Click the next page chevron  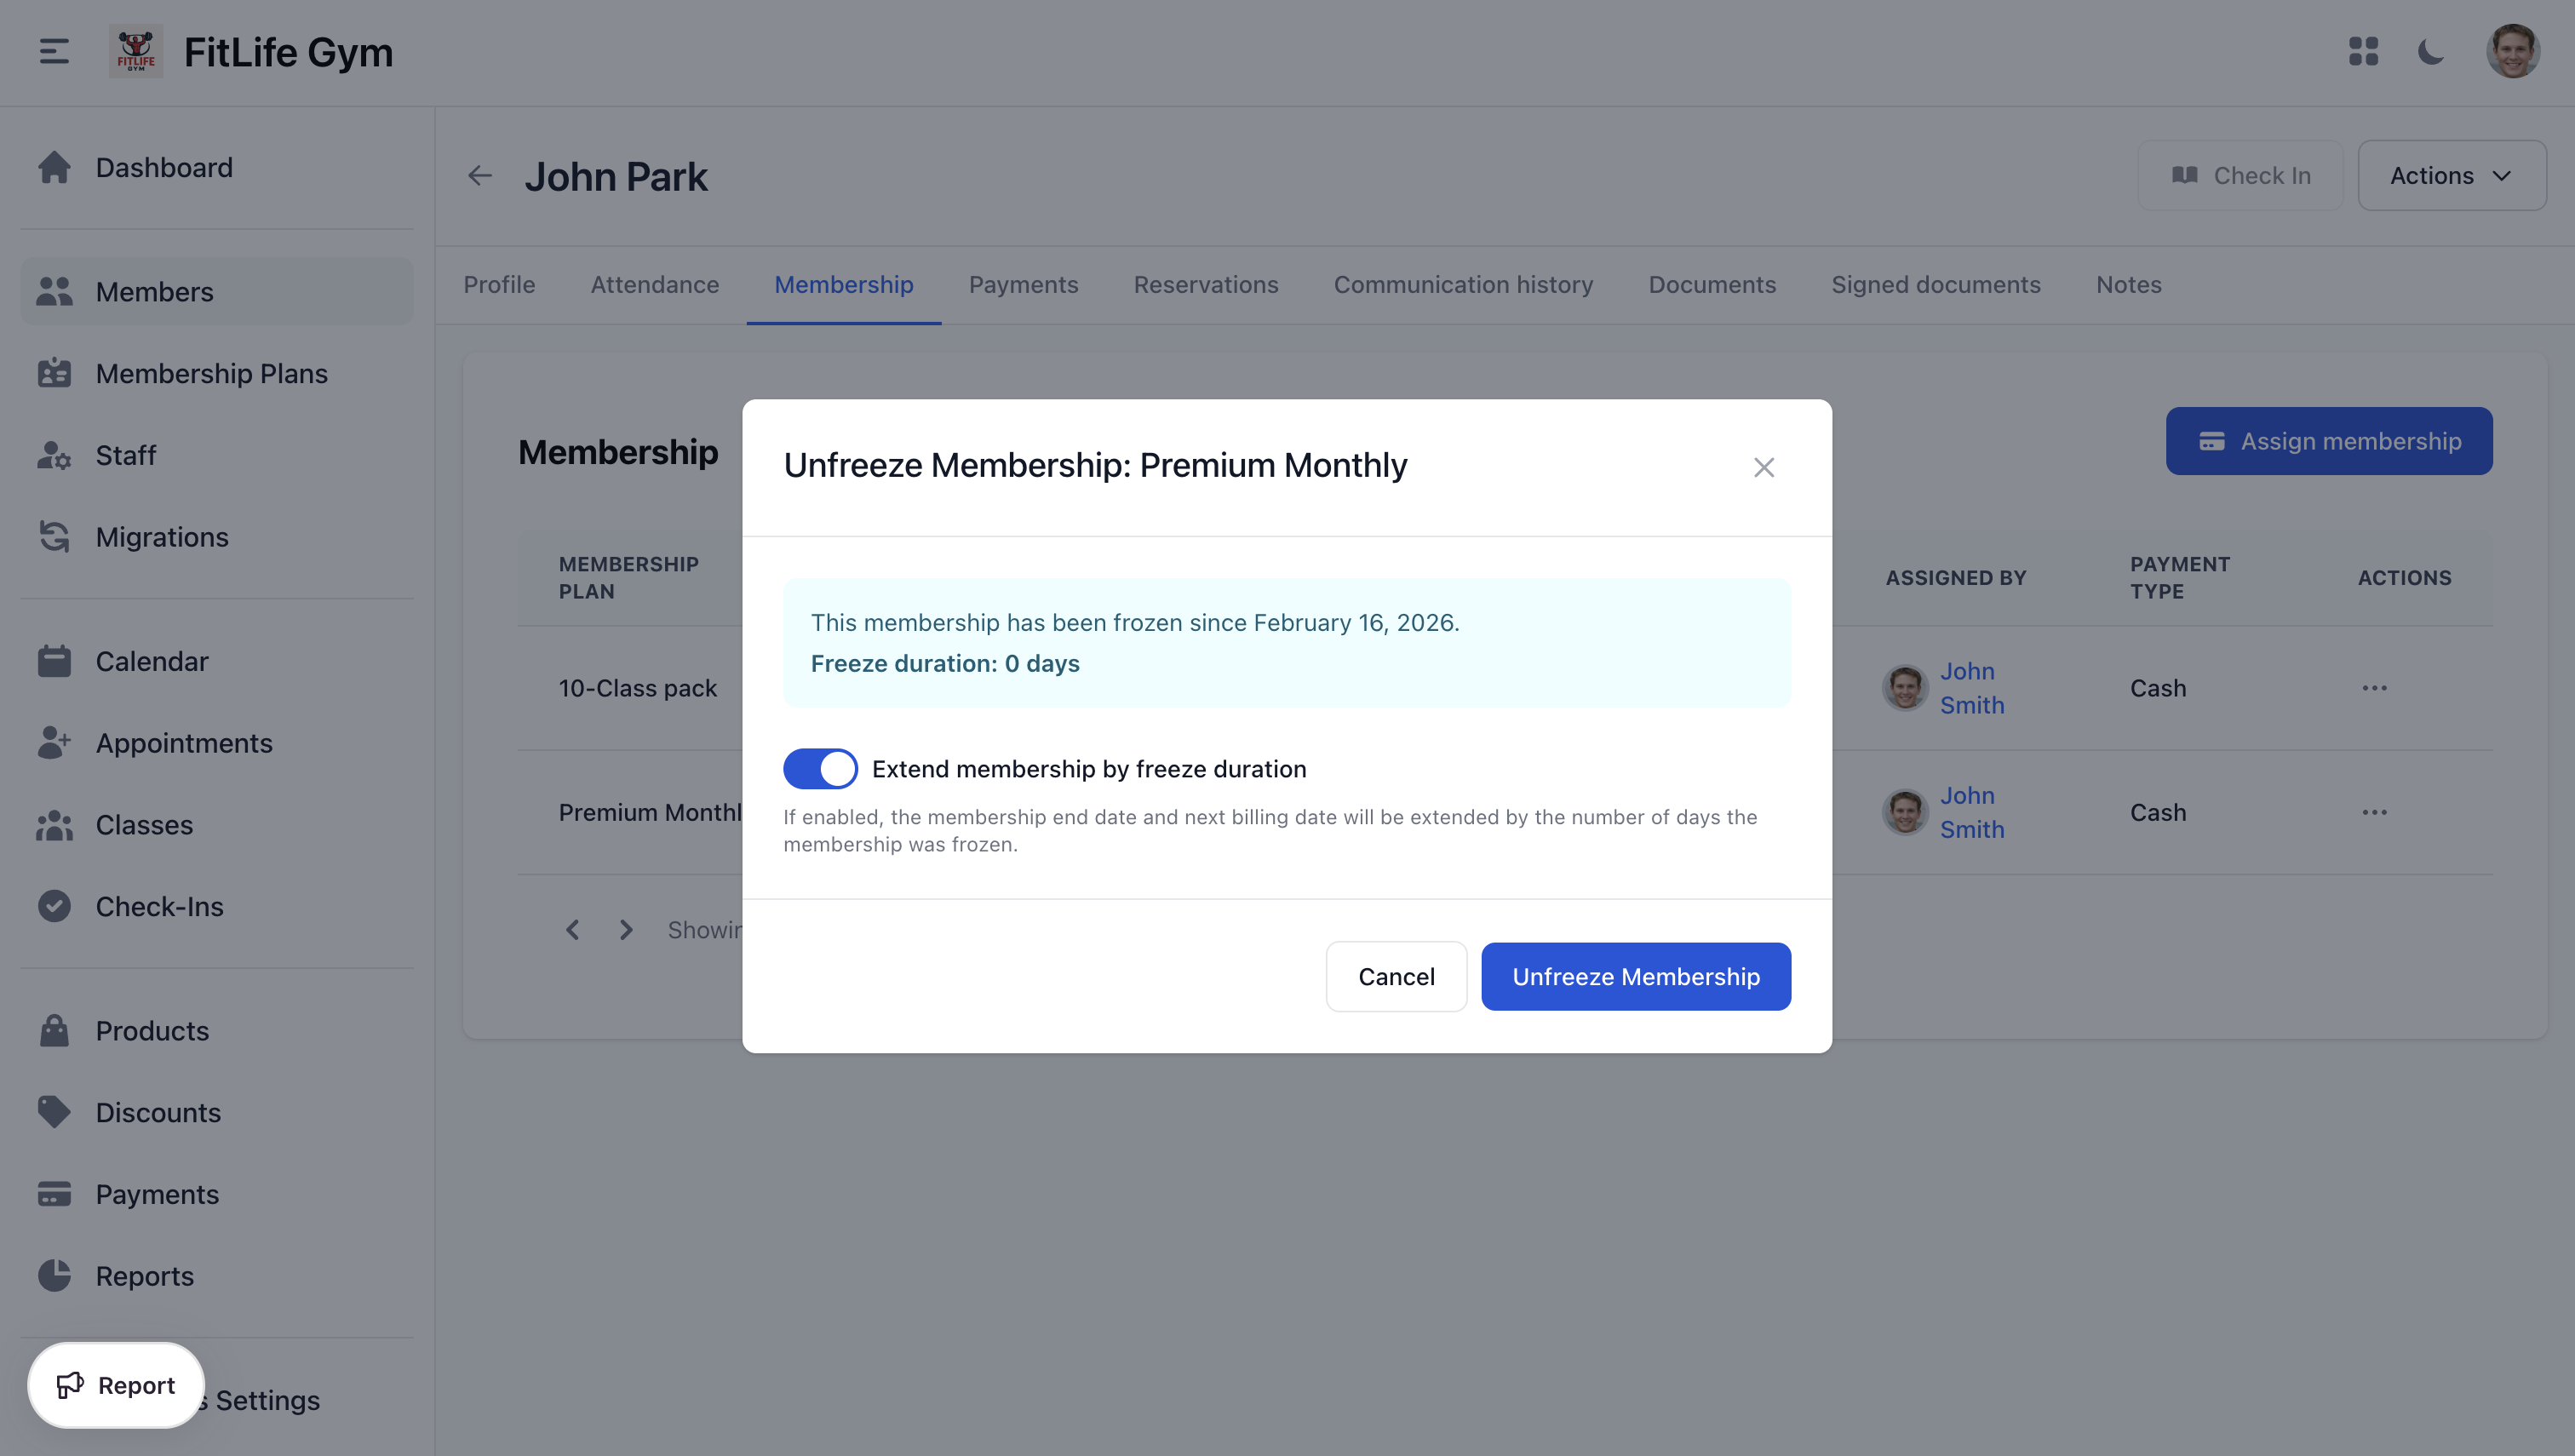pos(626,929)
